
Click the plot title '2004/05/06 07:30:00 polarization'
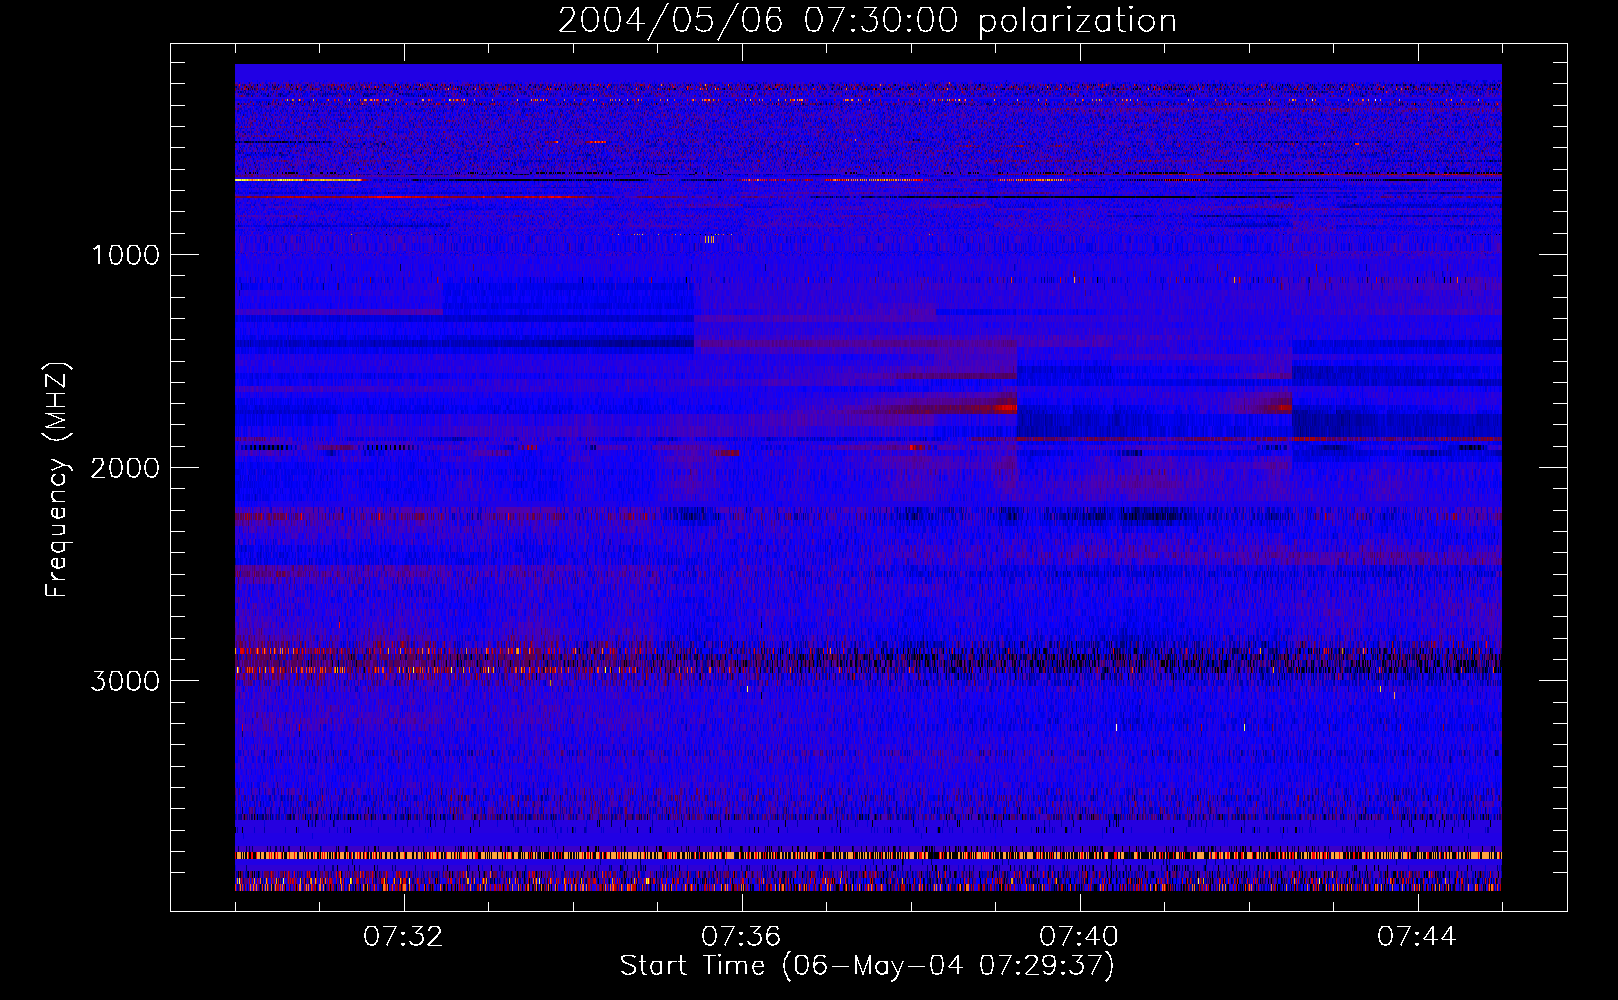coord(867,21)
